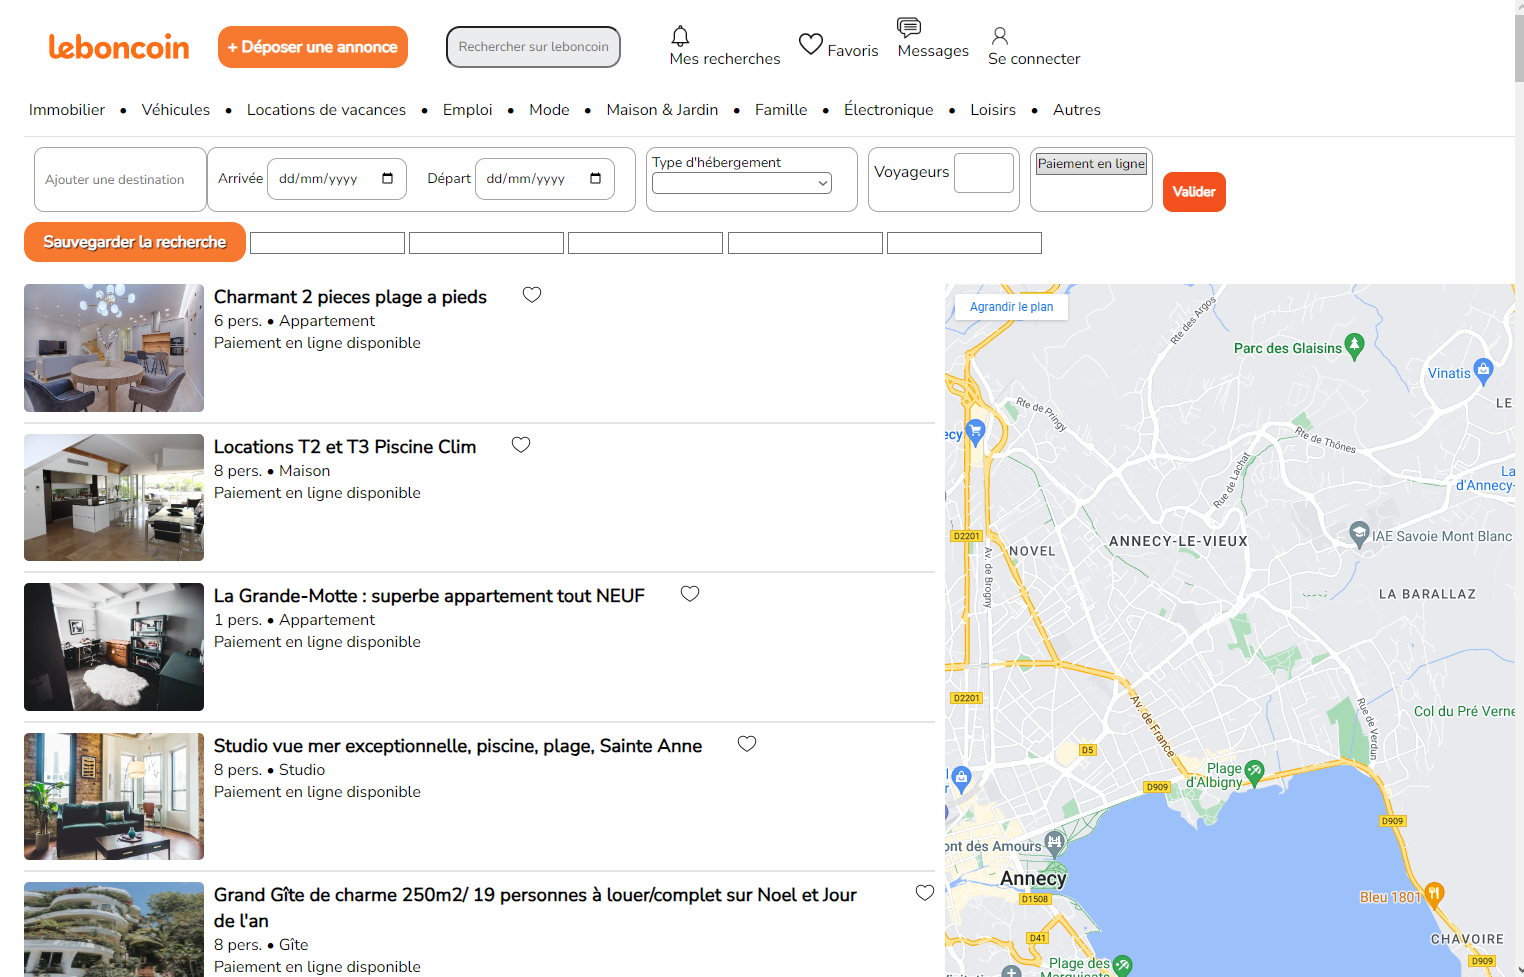Favorite the 'Charmant 2 pieces plage a pieds' listing
Viewport: 1524px width, 977px height.
click(x=532, y=295)
